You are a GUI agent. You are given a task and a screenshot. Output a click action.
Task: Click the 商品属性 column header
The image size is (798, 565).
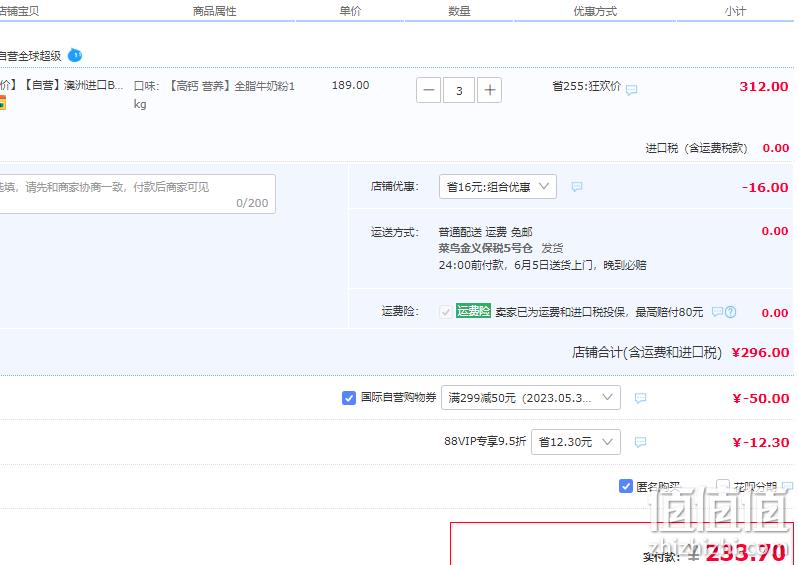(x=214, y=11)
